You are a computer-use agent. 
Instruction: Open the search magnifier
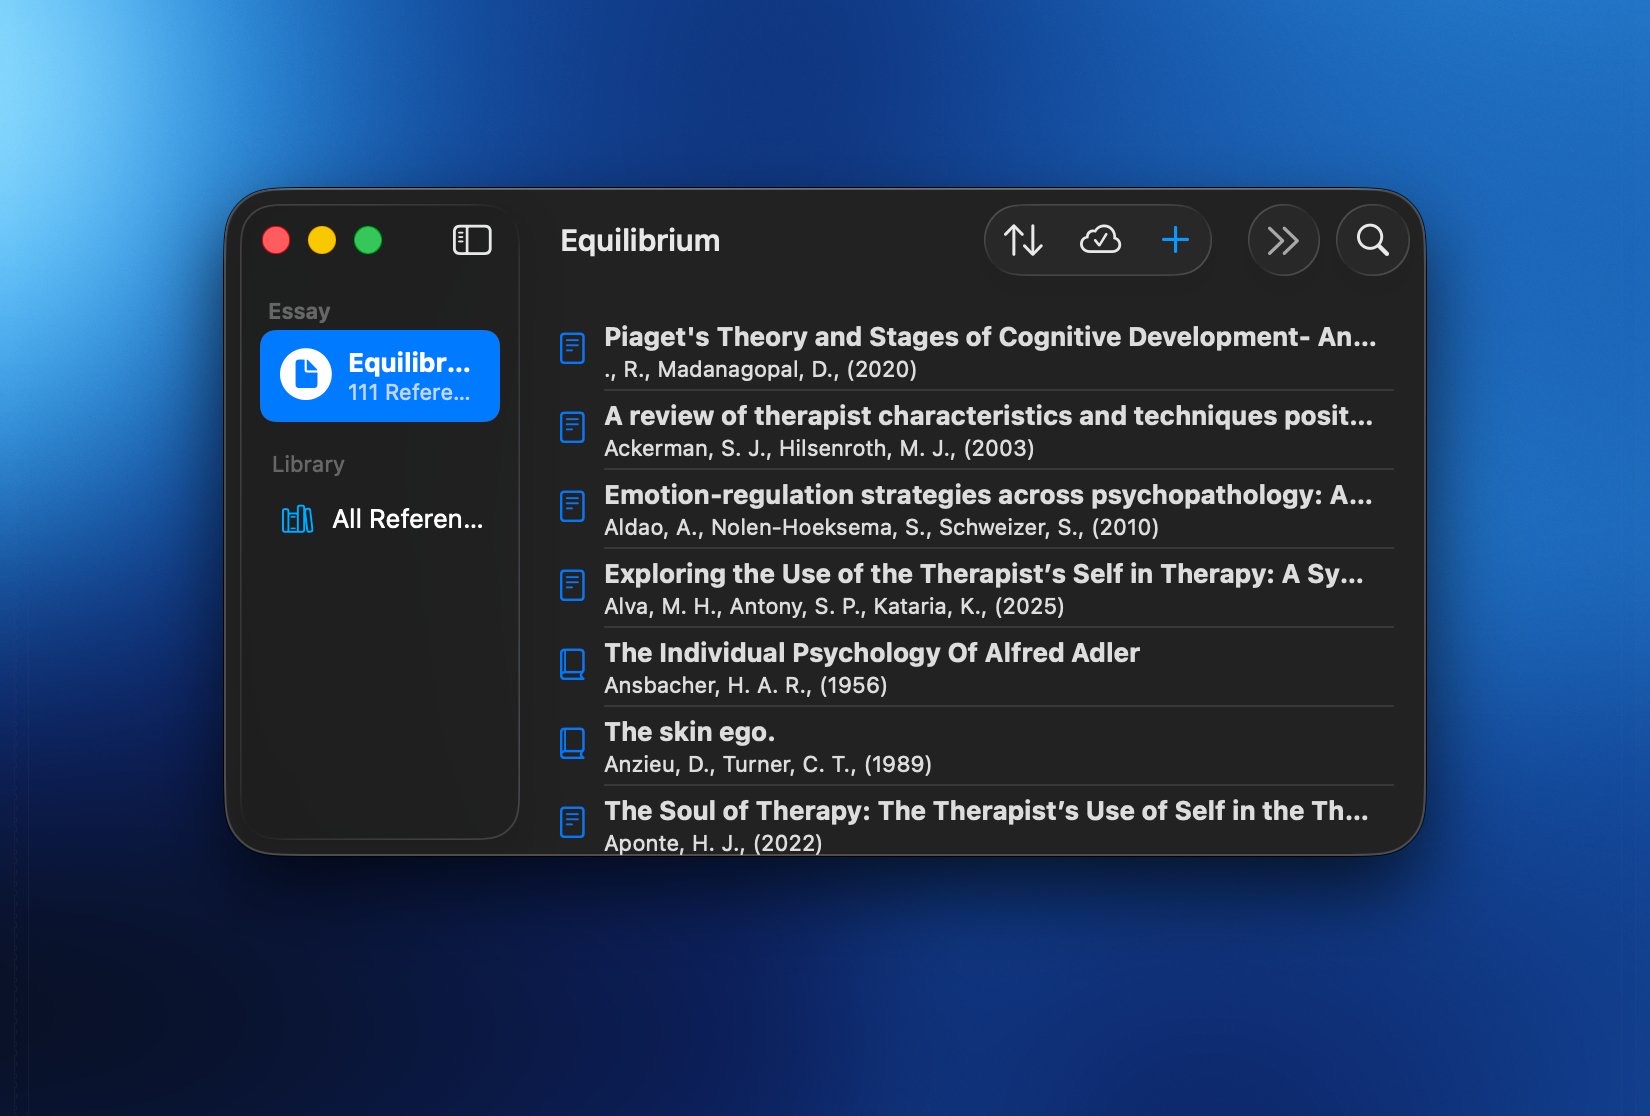[1372, 240]
